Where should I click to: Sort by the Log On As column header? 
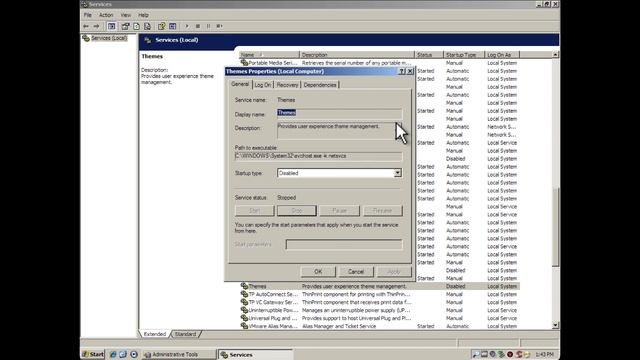[x=502, y=55]
